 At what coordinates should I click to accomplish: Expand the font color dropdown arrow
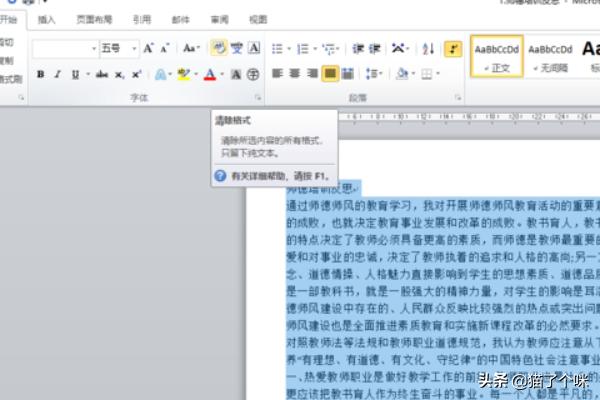pos(222,74)
